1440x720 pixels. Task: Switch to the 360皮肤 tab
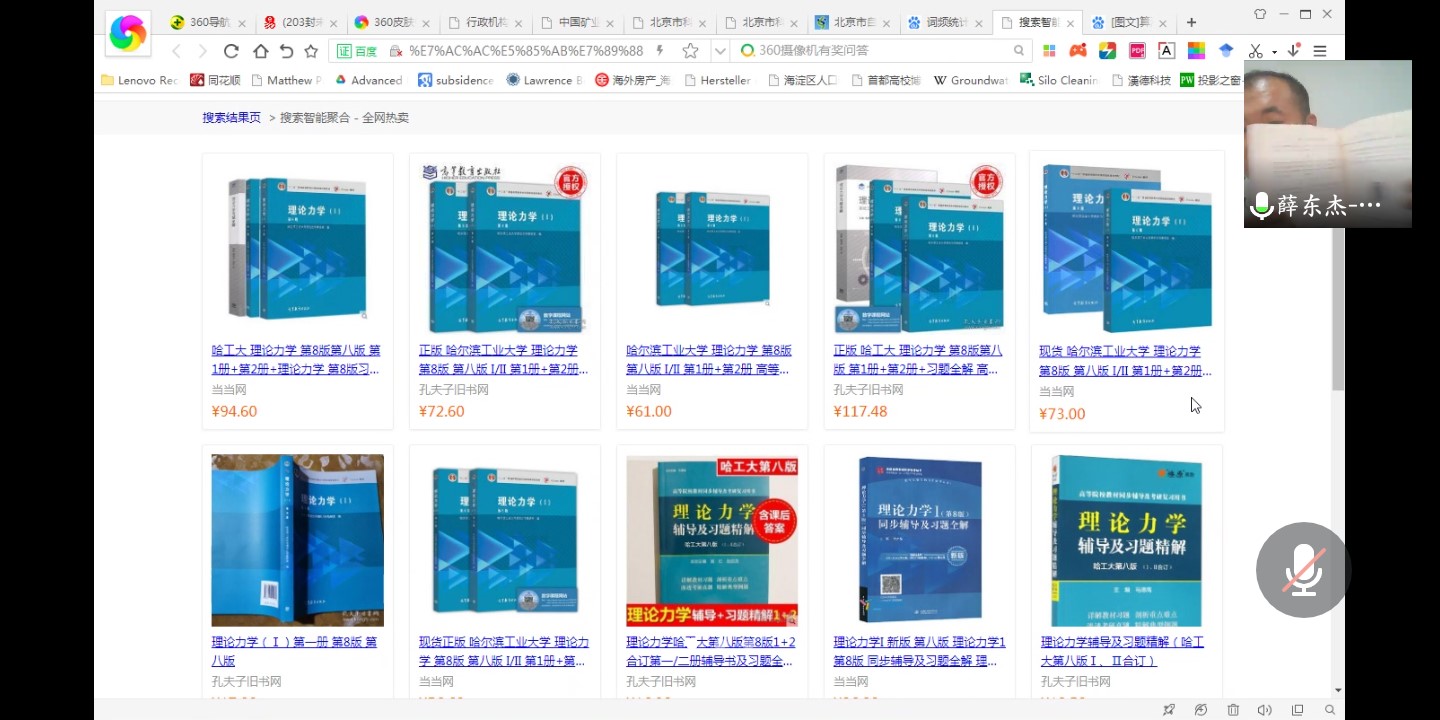(x=393, y=23)
